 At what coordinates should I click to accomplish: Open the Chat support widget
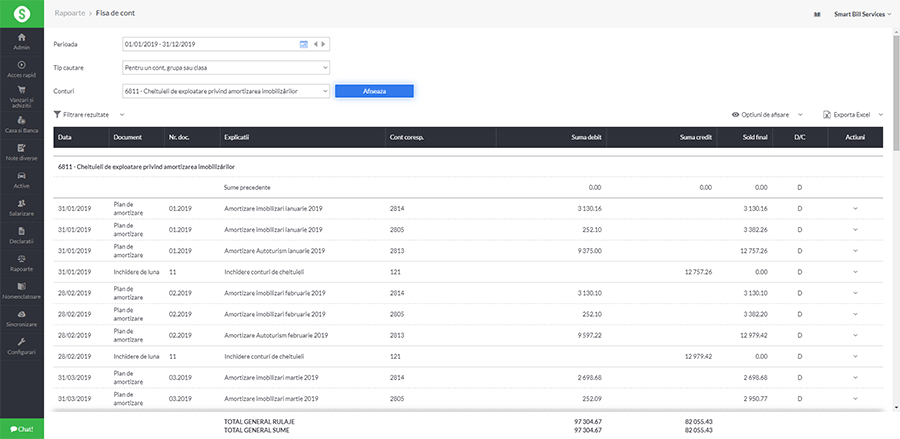tap(21, 429)
